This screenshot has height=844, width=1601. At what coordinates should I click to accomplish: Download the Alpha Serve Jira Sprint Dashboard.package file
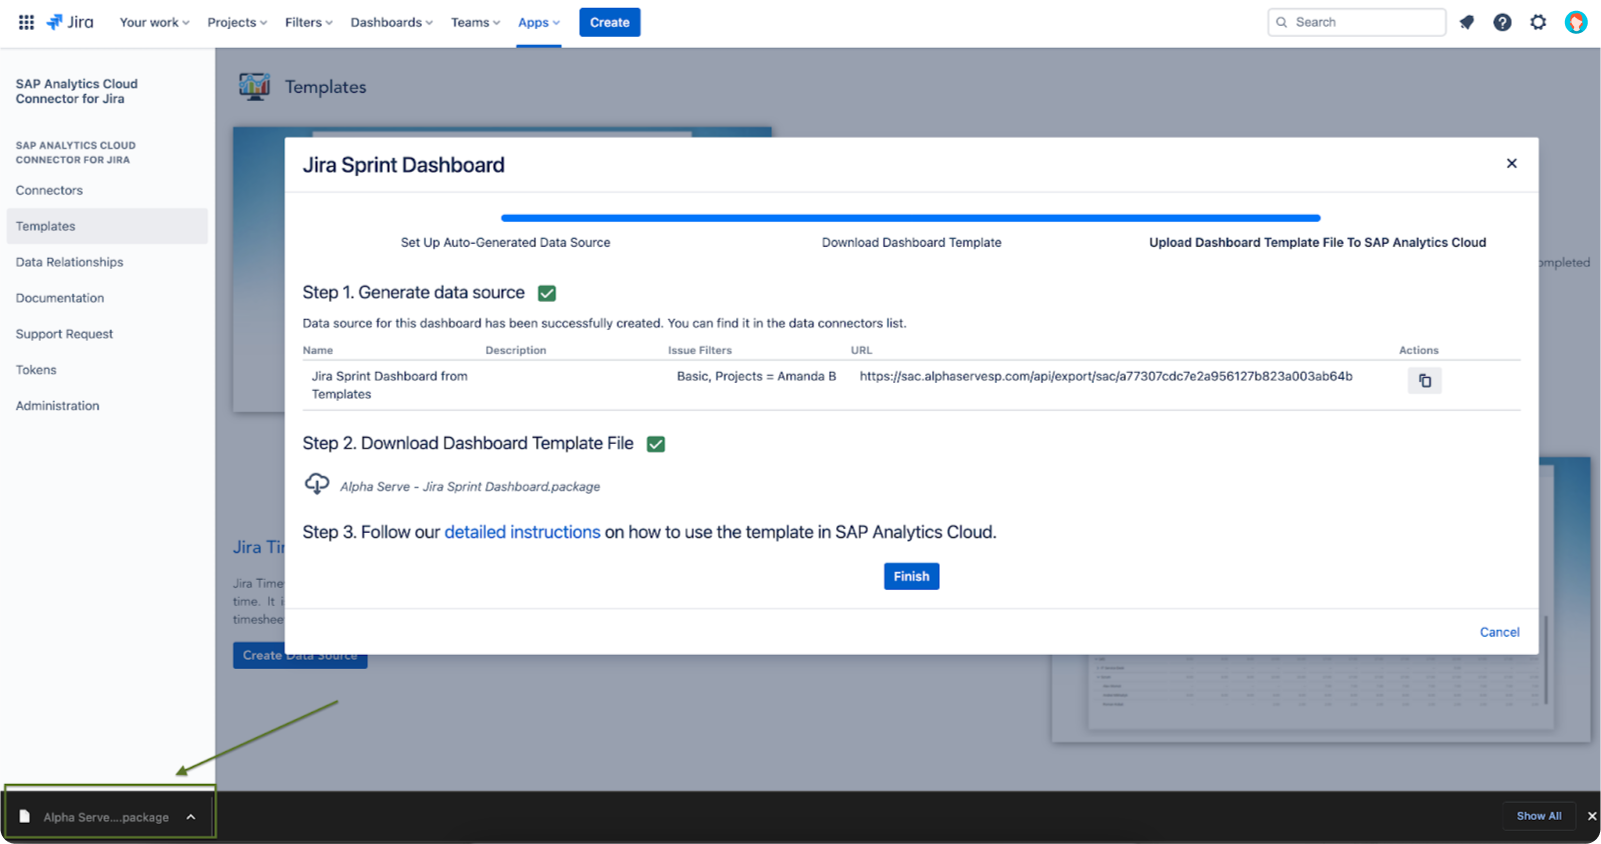point(470,486)
